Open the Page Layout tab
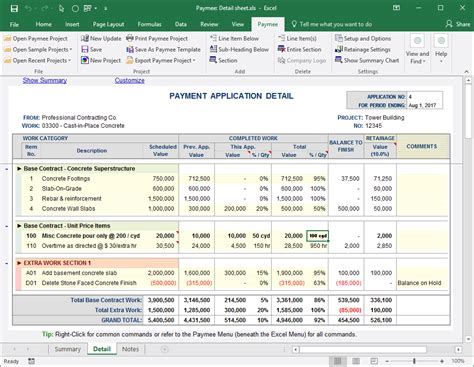This screenshot has width=474, height=367. tap(108, 24)
